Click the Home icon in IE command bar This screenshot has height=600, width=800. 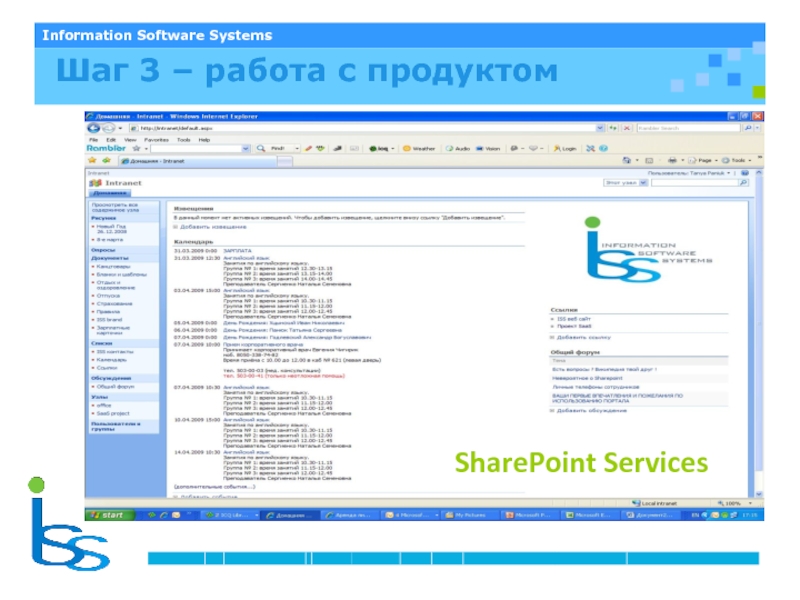(627, 160)
